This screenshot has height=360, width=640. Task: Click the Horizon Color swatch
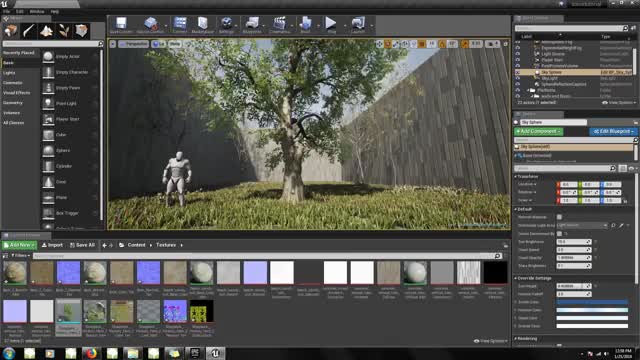592,310
